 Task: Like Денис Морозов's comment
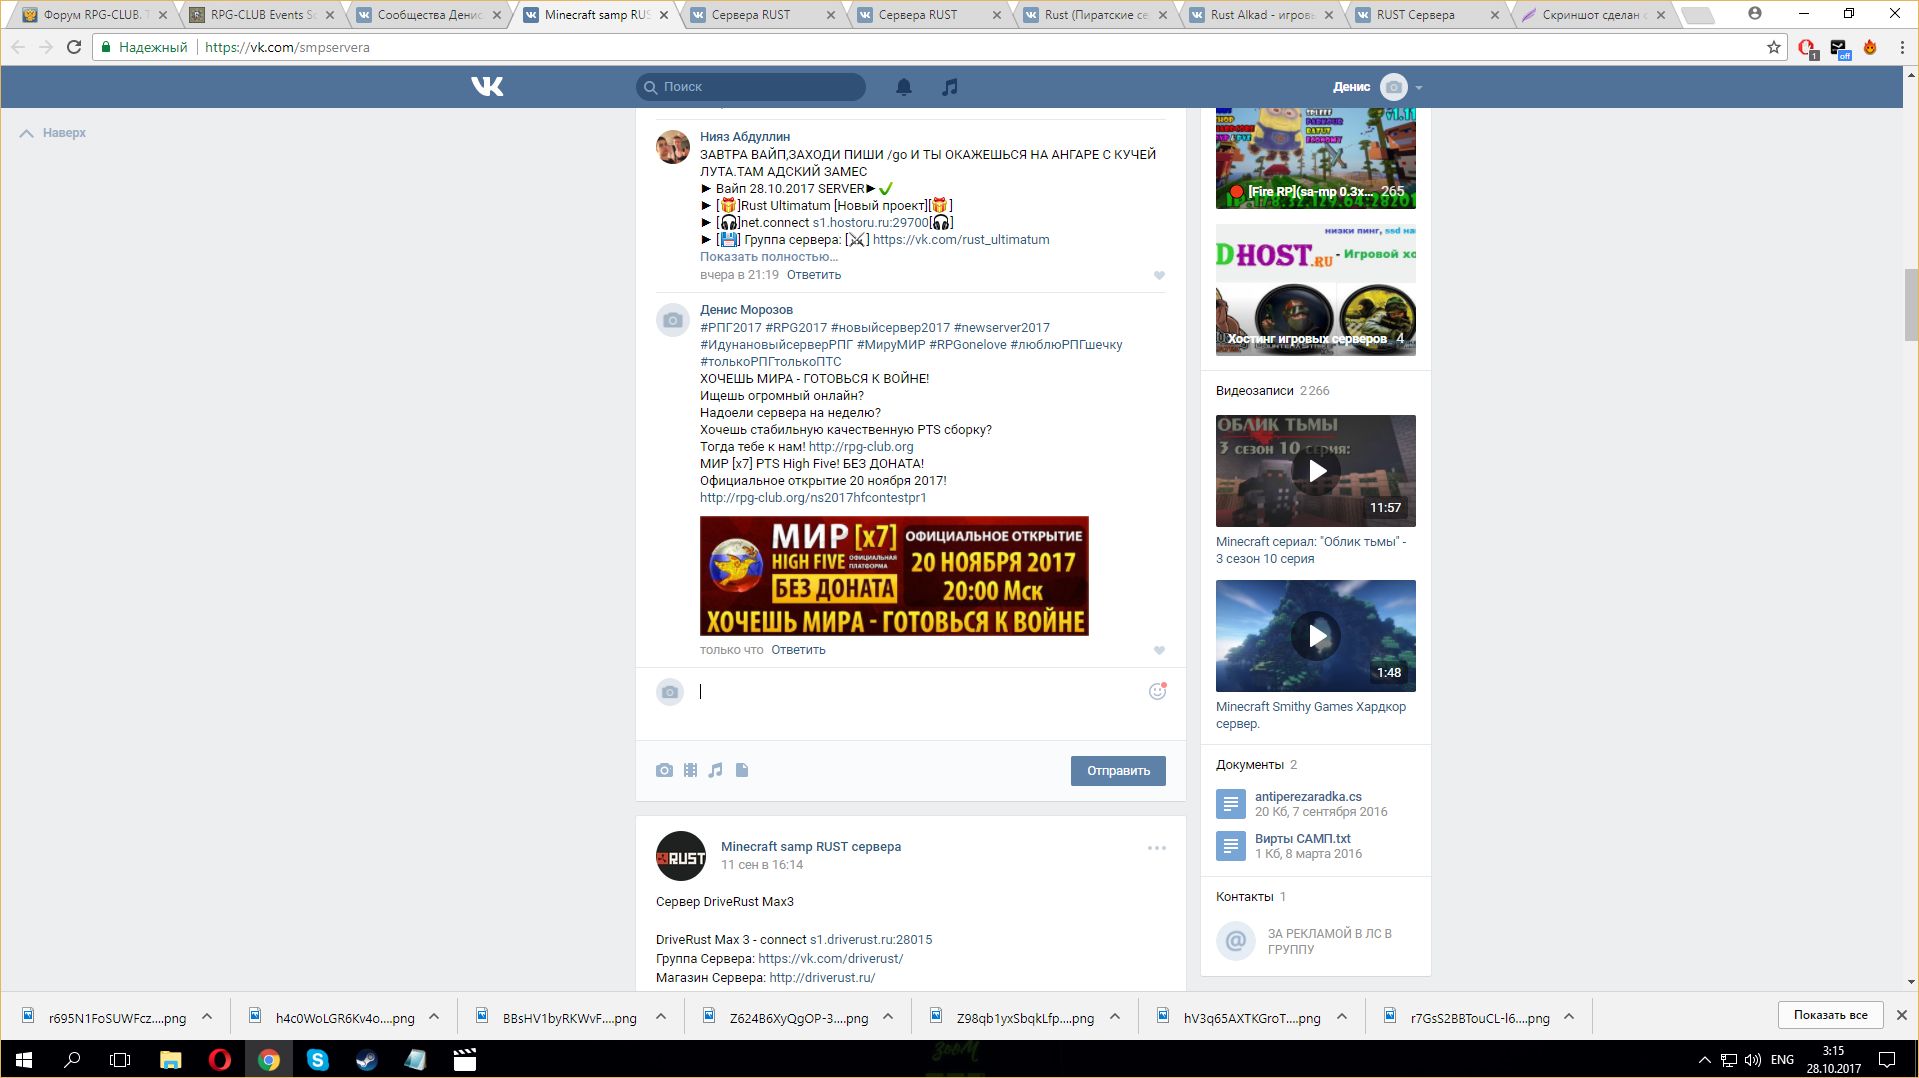coord(1159,650)
